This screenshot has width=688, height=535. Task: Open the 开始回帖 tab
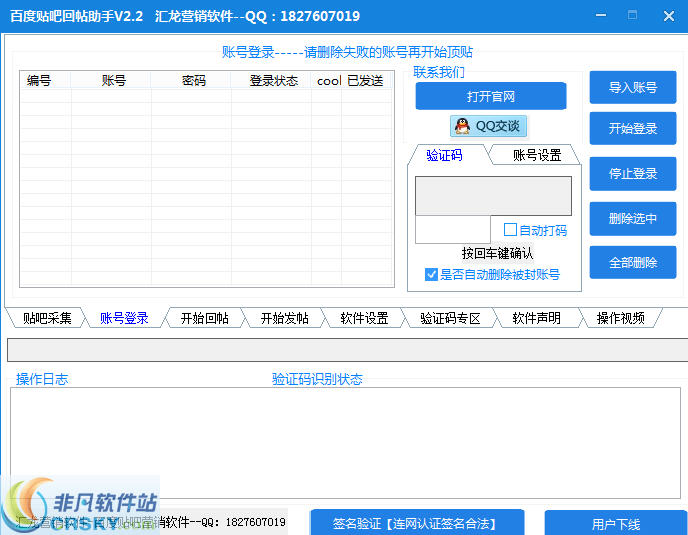click(x=204, y=318)
